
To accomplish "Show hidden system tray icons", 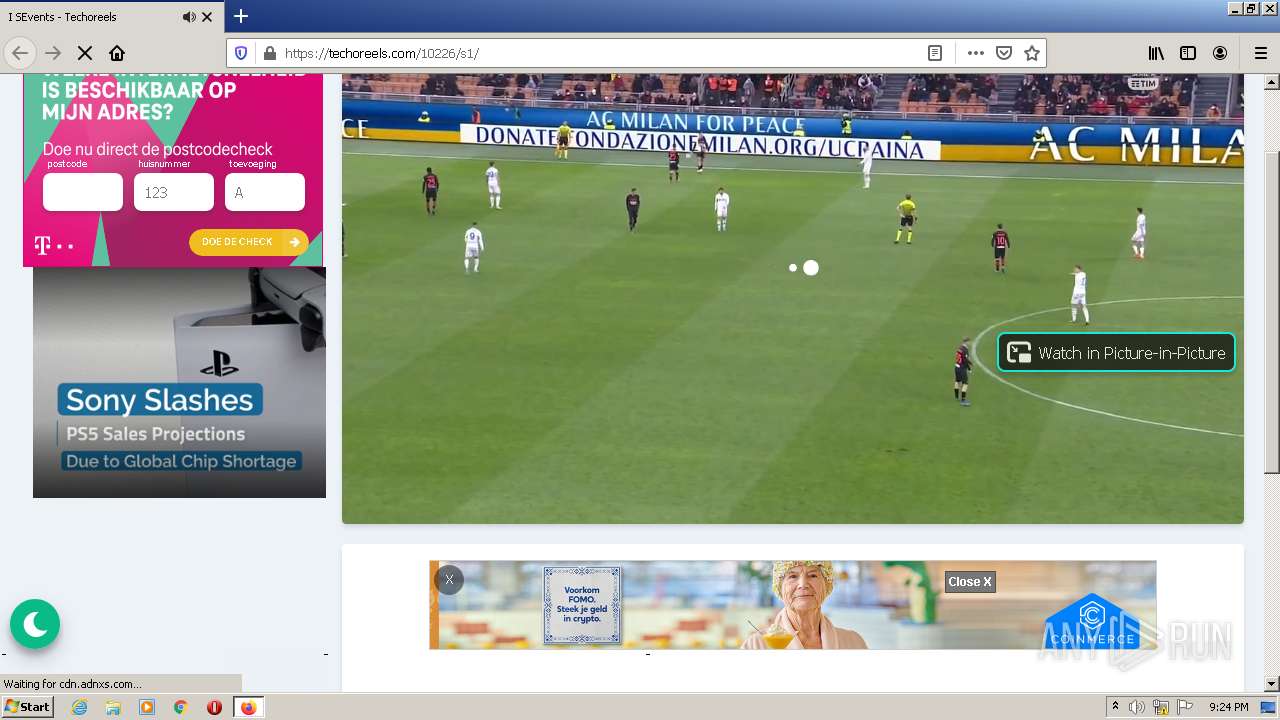I will point(1115,707).
